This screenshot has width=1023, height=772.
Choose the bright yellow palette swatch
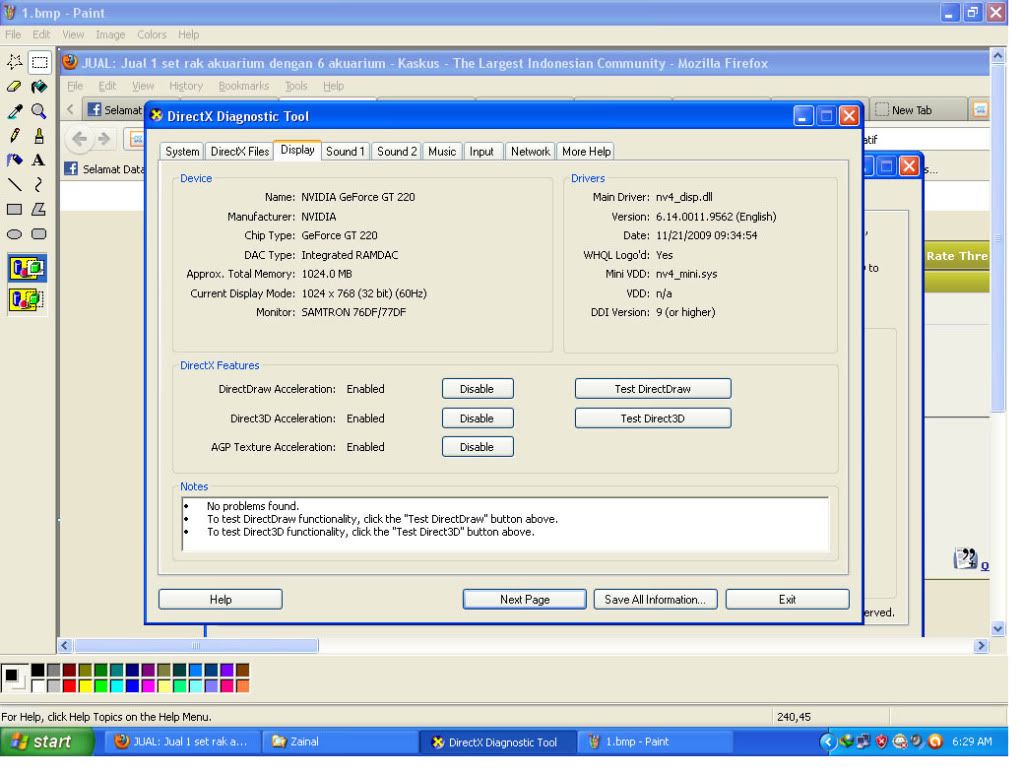tap(85, 686)
